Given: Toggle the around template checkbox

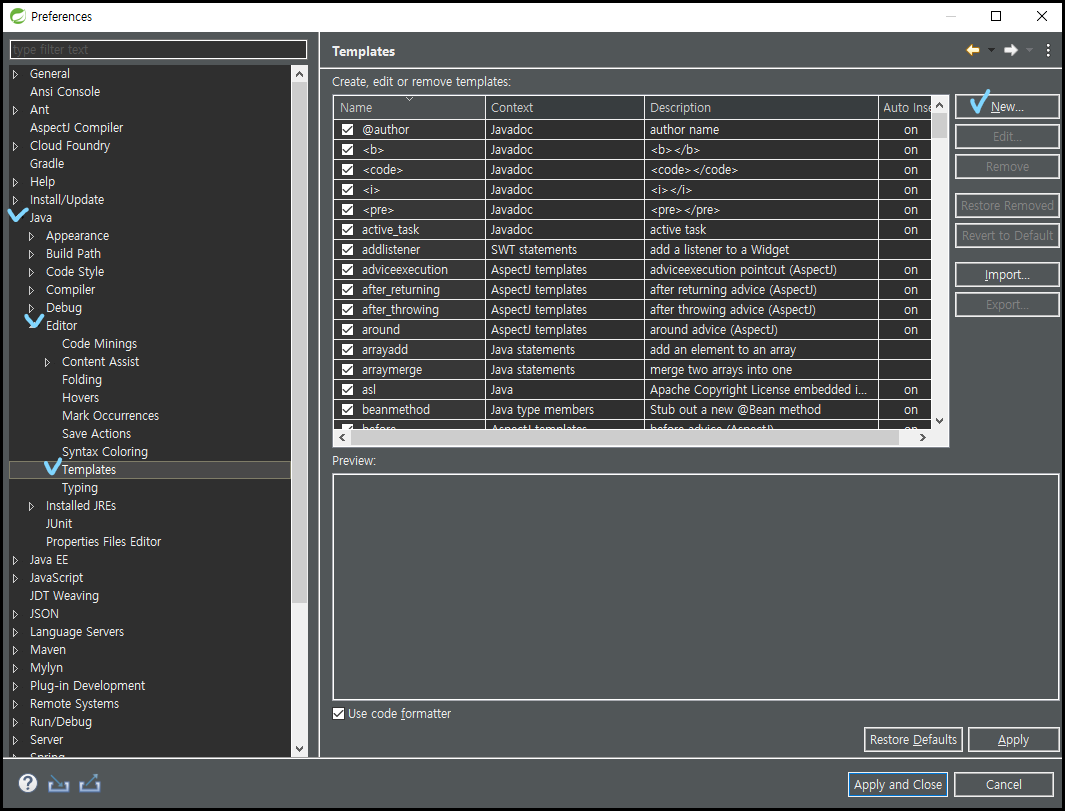Looking at the screenshot, I should [x=348, y=329].
